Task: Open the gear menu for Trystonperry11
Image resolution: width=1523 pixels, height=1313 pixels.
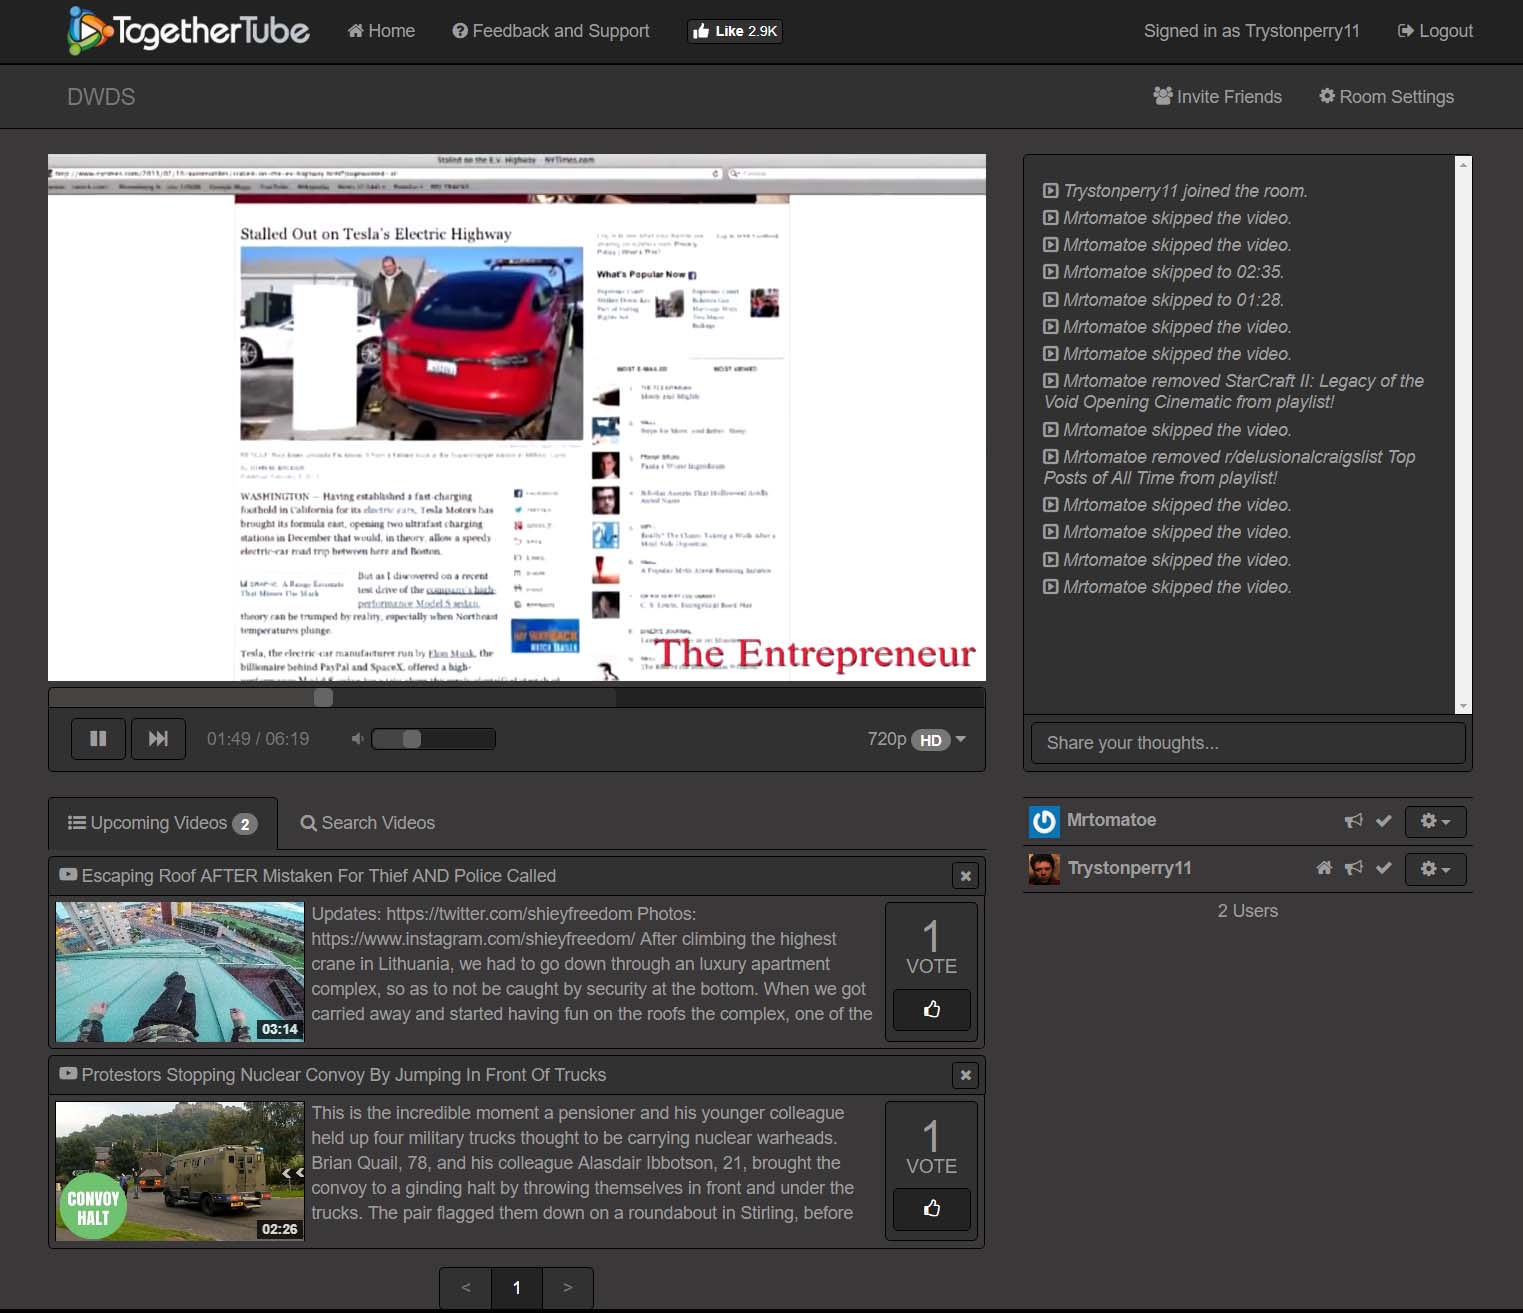Action: pos(1436,868)
